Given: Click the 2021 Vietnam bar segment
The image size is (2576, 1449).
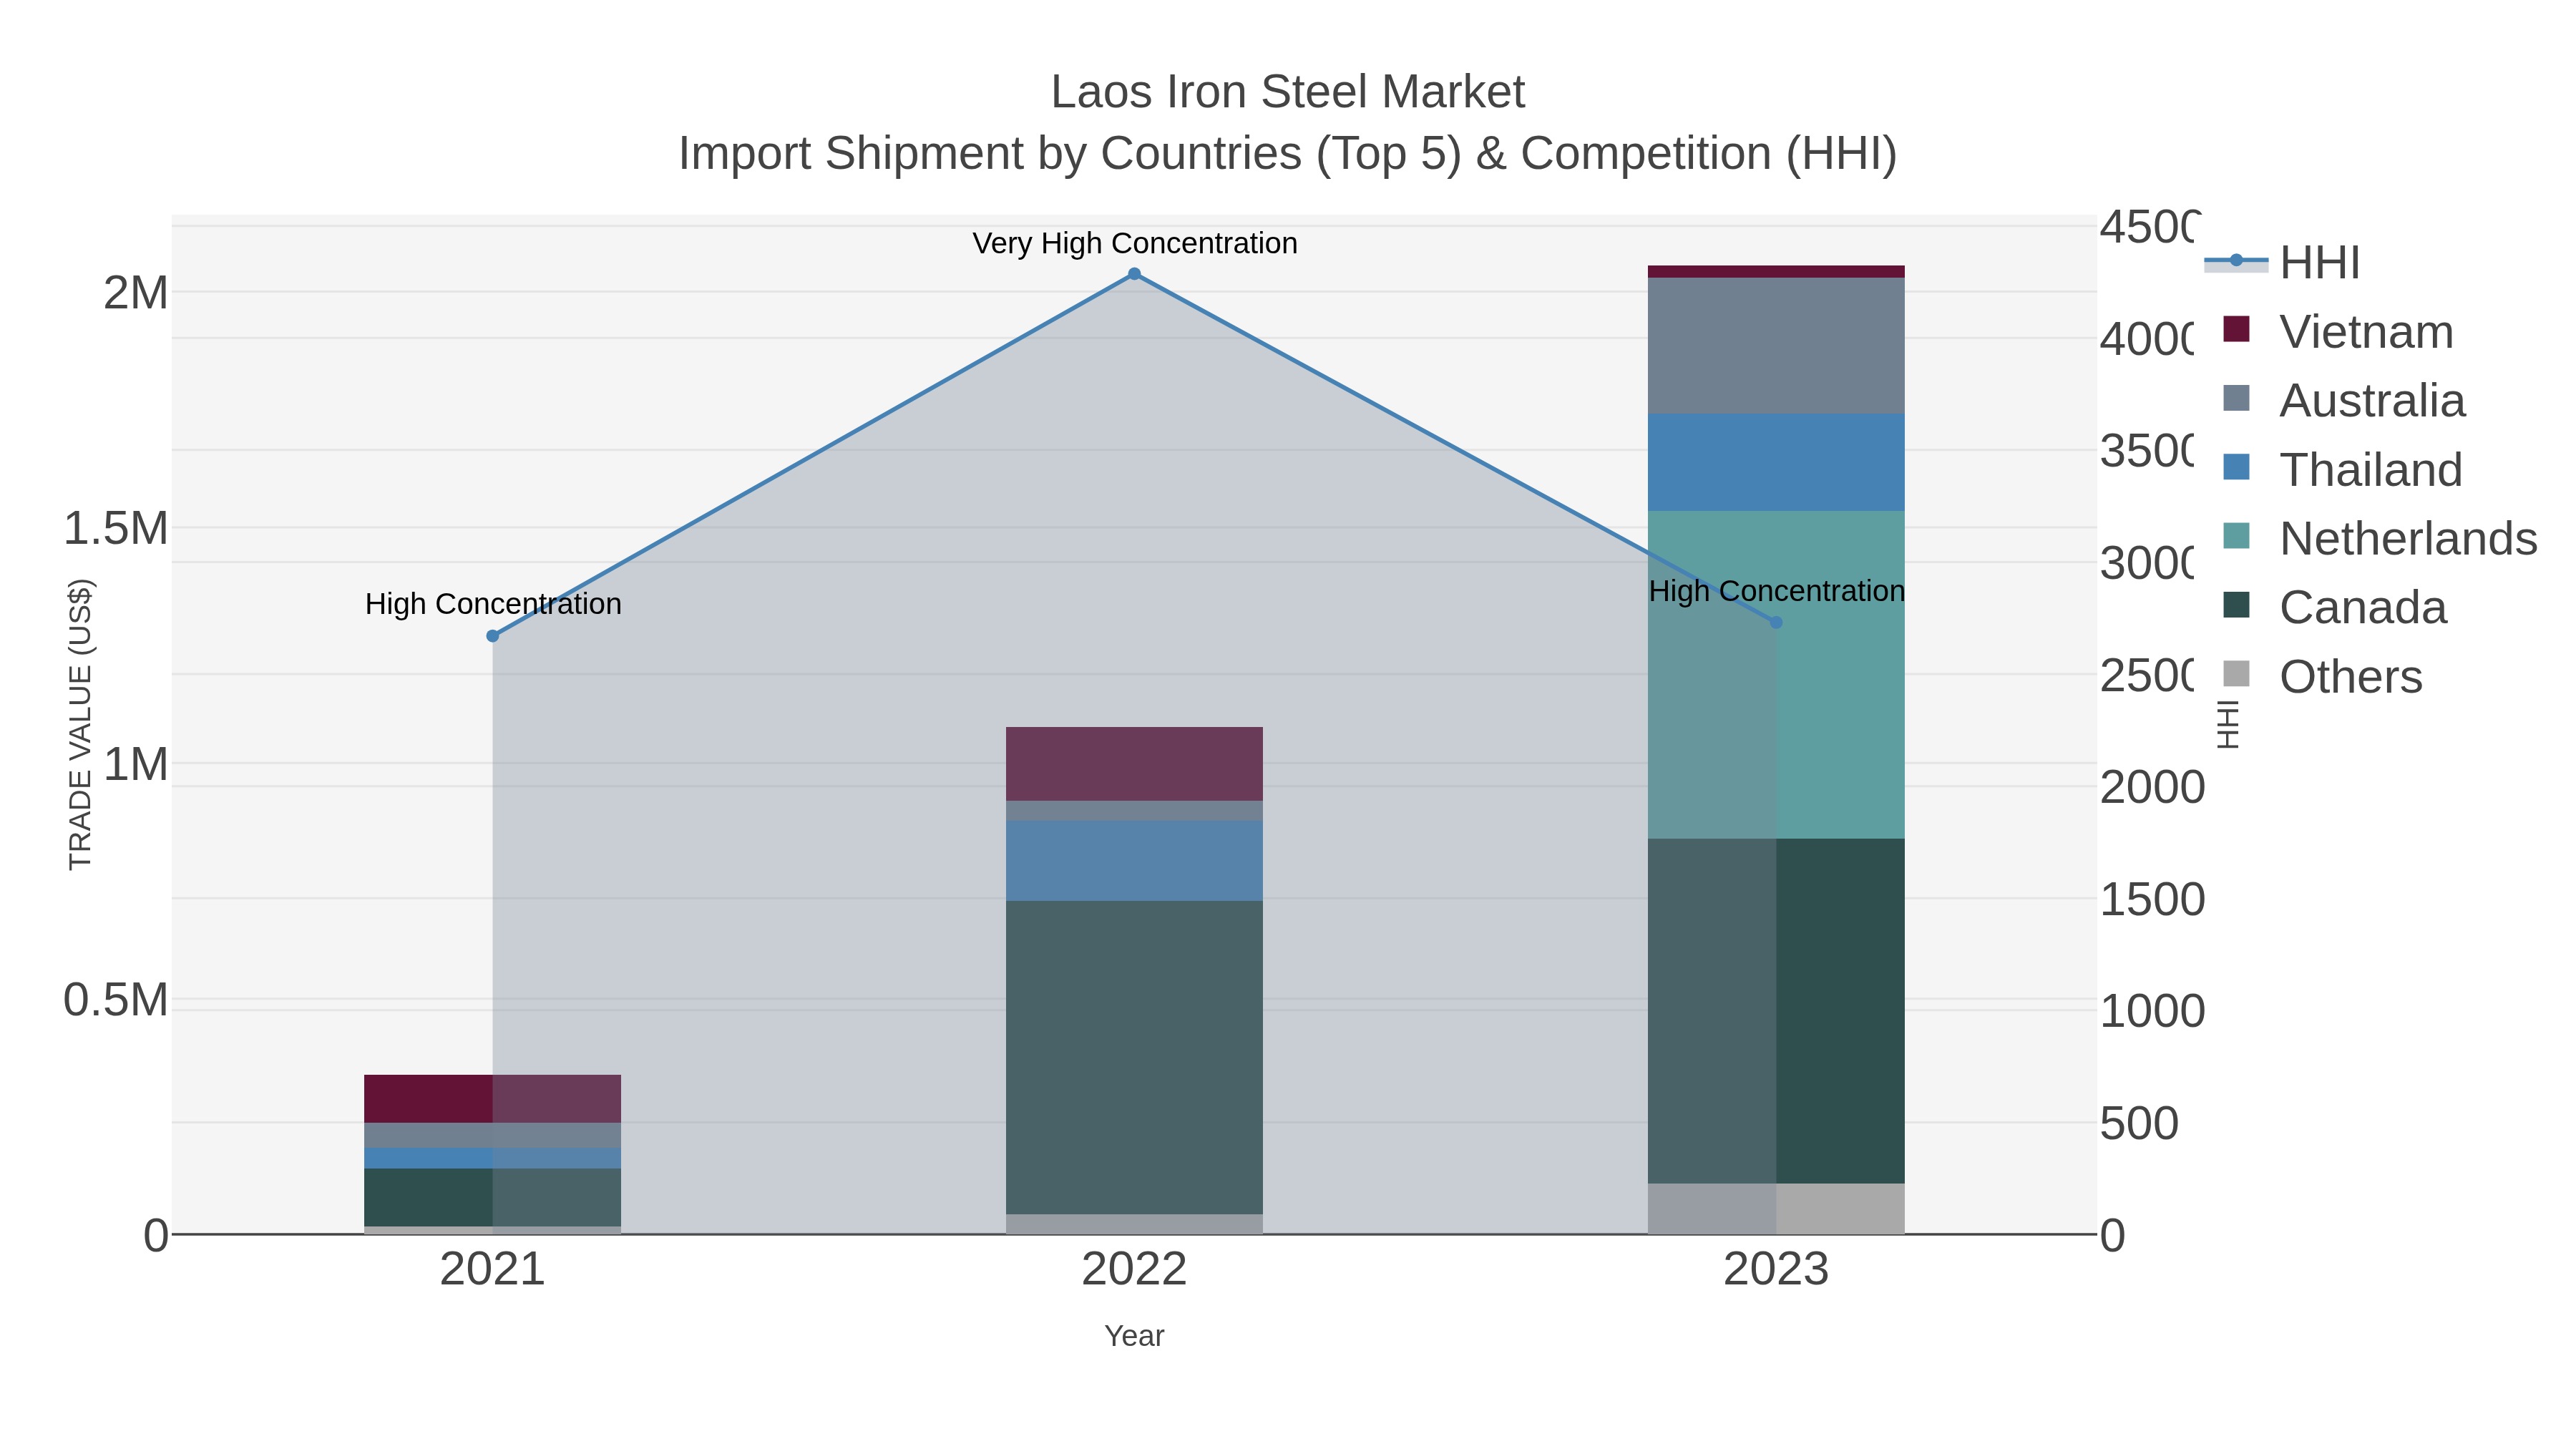Looking at the screenshot, I should pyautogui.click(x=492, y=1099).
